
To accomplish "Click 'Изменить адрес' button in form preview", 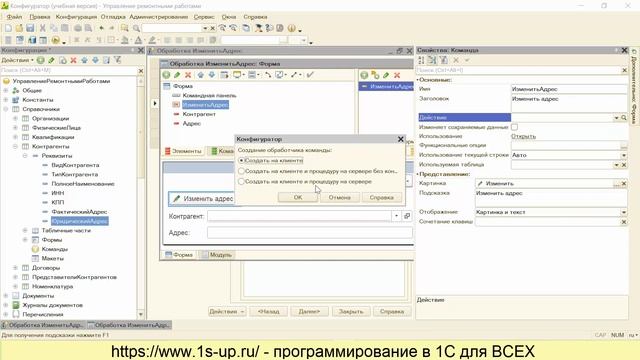I will [x=202, y=199].
